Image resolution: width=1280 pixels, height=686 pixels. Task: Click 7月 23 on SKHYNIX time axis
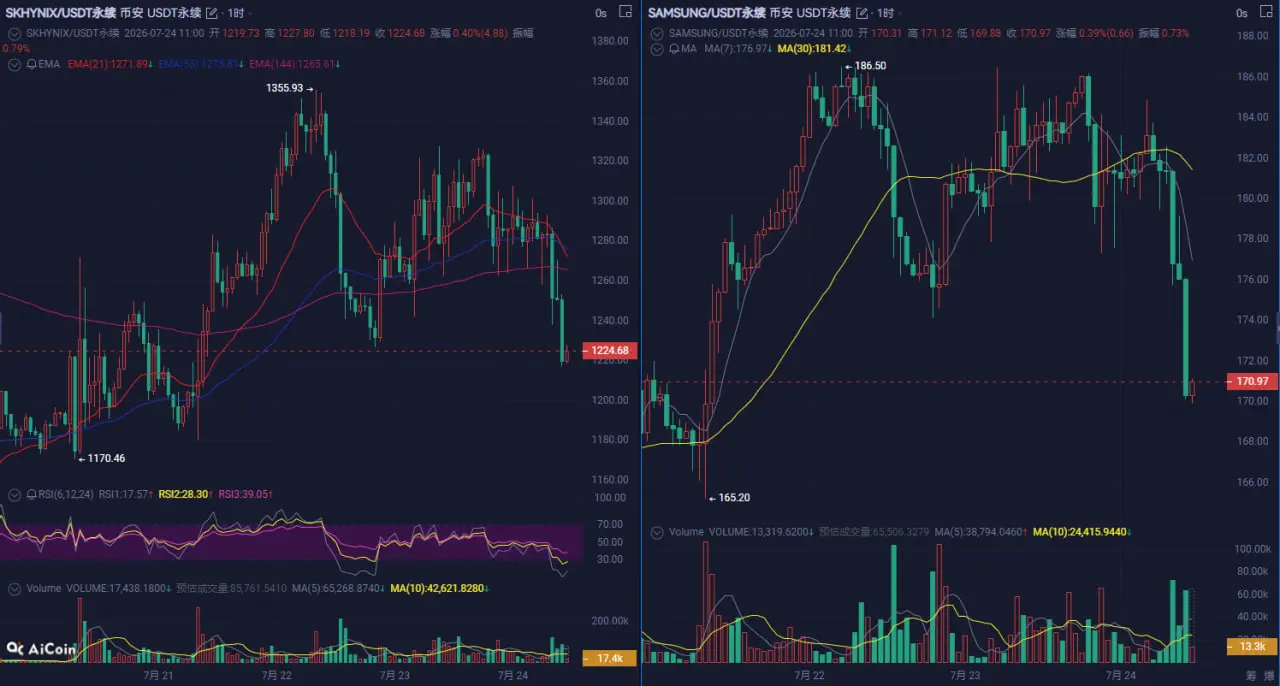point(394,675)
